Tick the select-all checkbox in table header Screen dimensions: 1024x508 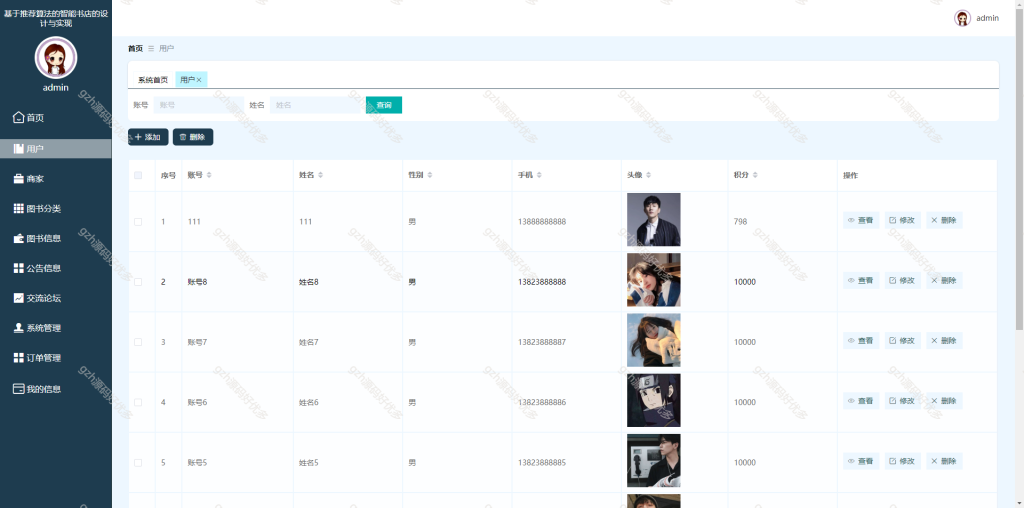[x=138, y=175]
